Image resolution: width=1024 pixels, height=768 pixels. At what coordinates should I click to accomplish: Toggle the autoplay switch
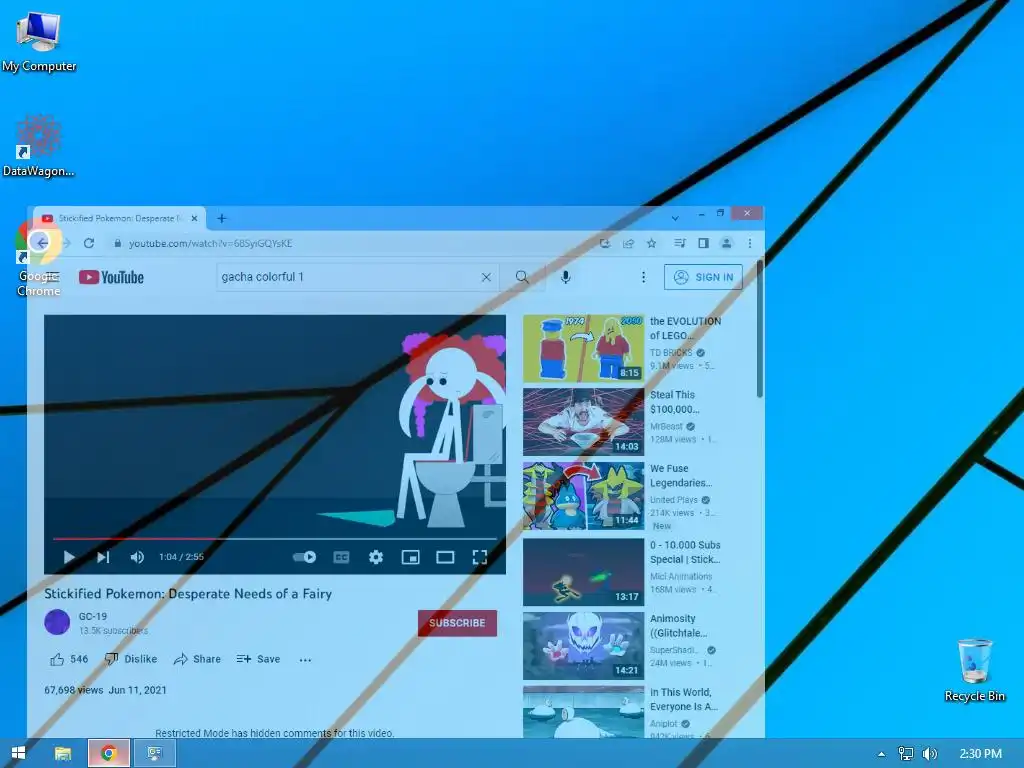304,557
